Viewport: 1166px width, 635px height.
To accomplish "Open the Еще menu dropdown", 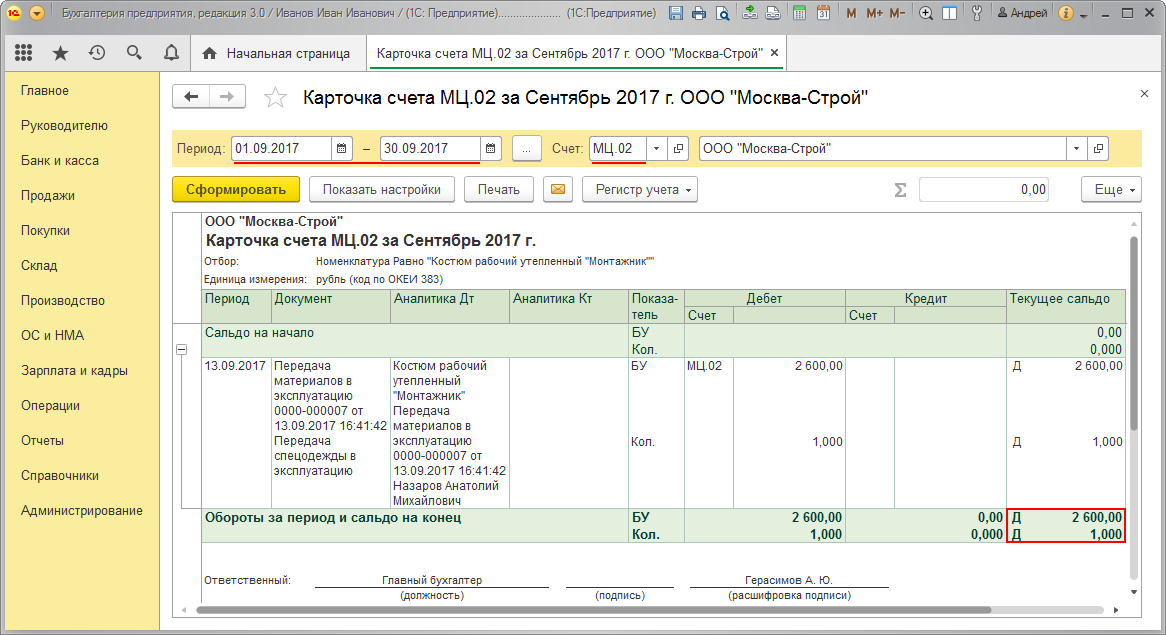I will 1110,189.
